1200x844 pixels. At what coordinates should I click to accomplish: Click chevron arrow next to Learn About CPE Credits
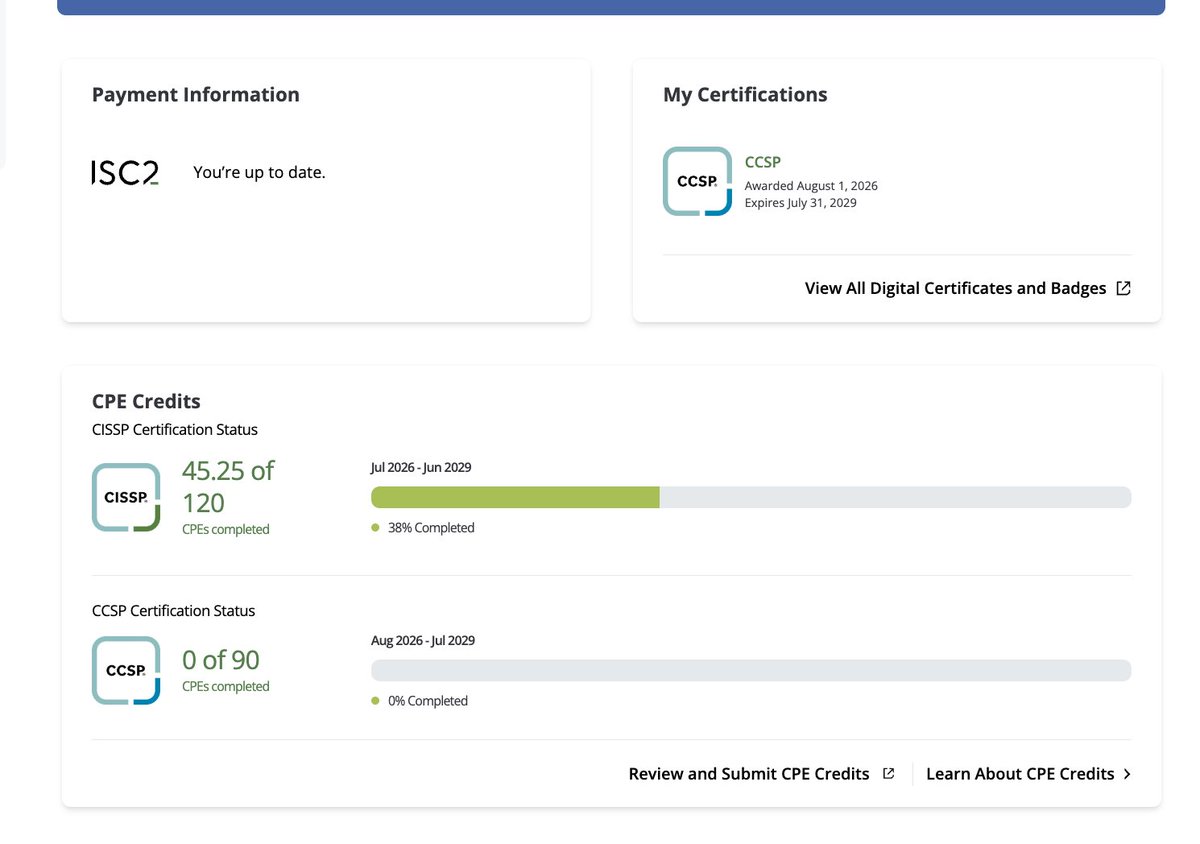[1127, 774]
